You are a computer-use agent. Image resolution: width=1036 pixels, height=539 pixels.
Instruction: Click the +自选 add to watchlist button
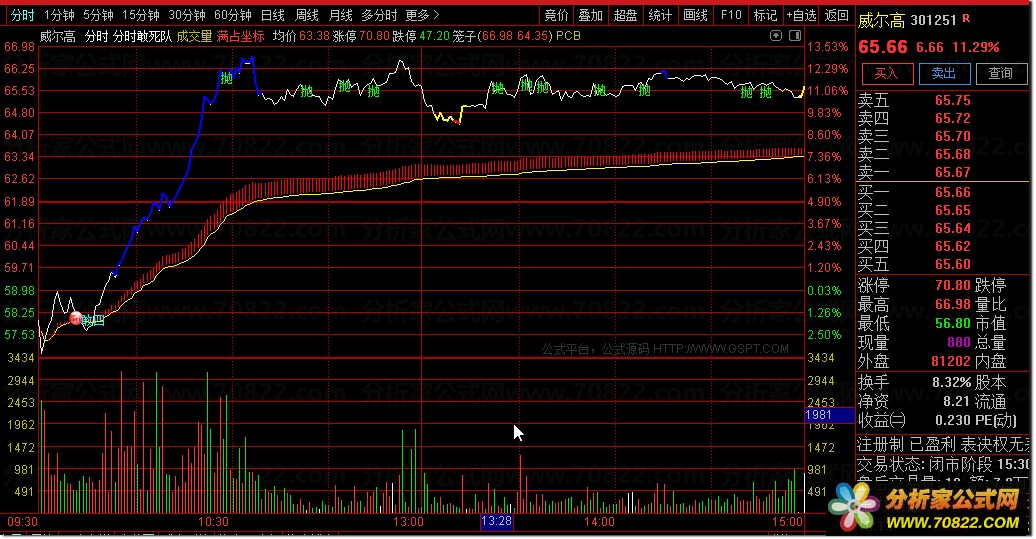click(x=801, y=15)
